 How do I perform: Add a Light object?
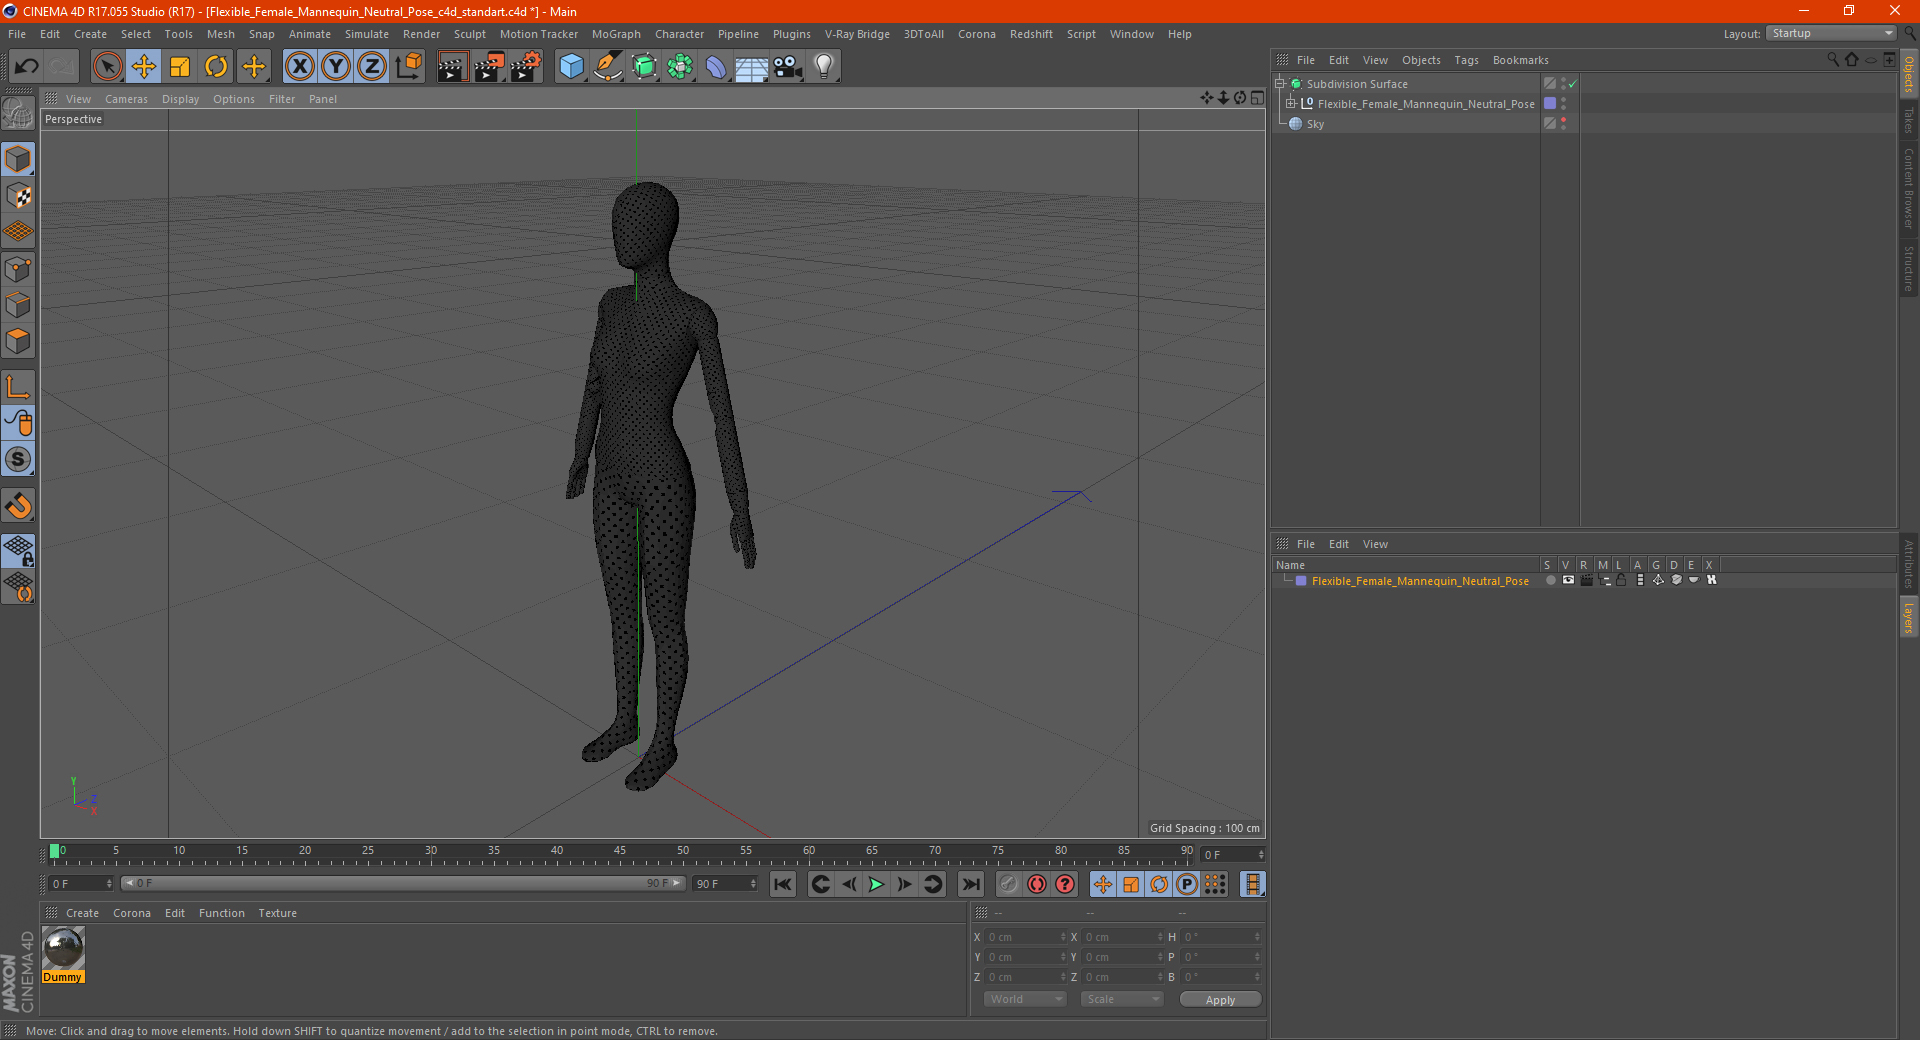(824, 67)
